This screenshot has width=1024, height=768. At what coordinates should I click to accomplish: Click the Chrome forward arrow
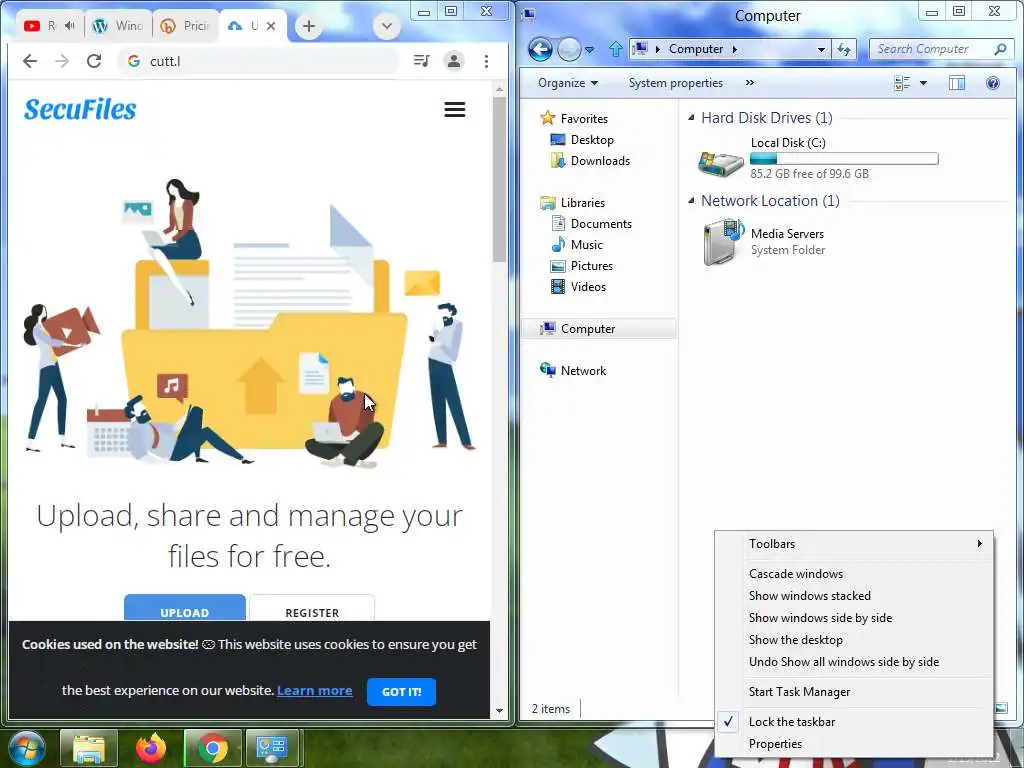62,61
